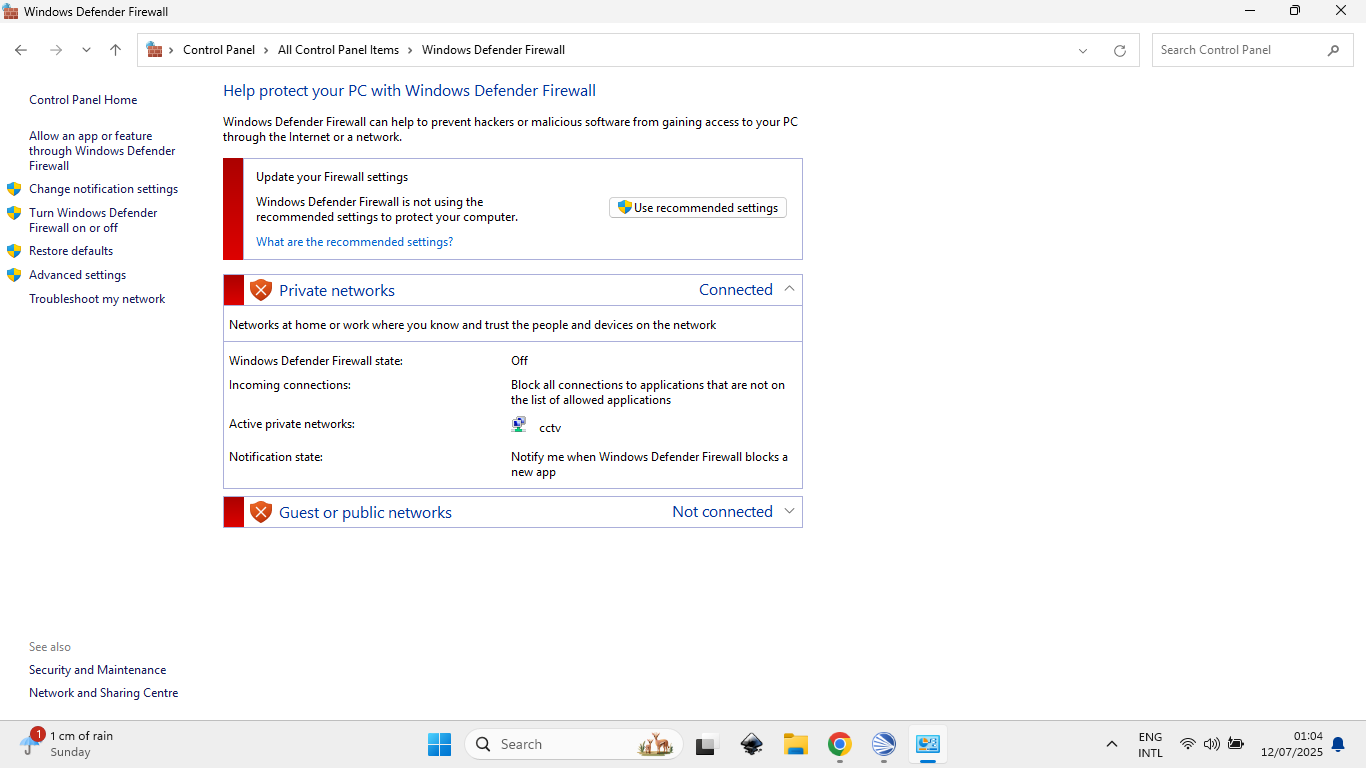Viewport: 1366px width, 768px height.
Task: Open Turn Windows Defender Firewall on or off
Action: [93, 220]
